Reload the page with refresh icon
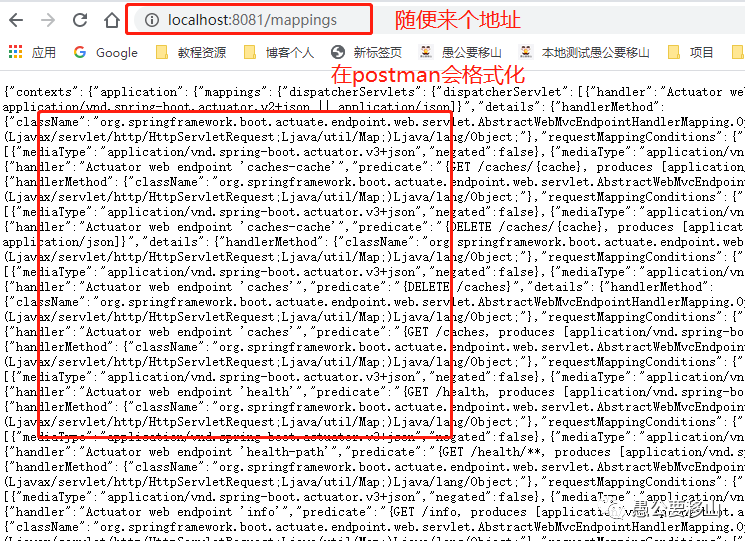Viewport: 745px width, 541px height. coord(80,20)
